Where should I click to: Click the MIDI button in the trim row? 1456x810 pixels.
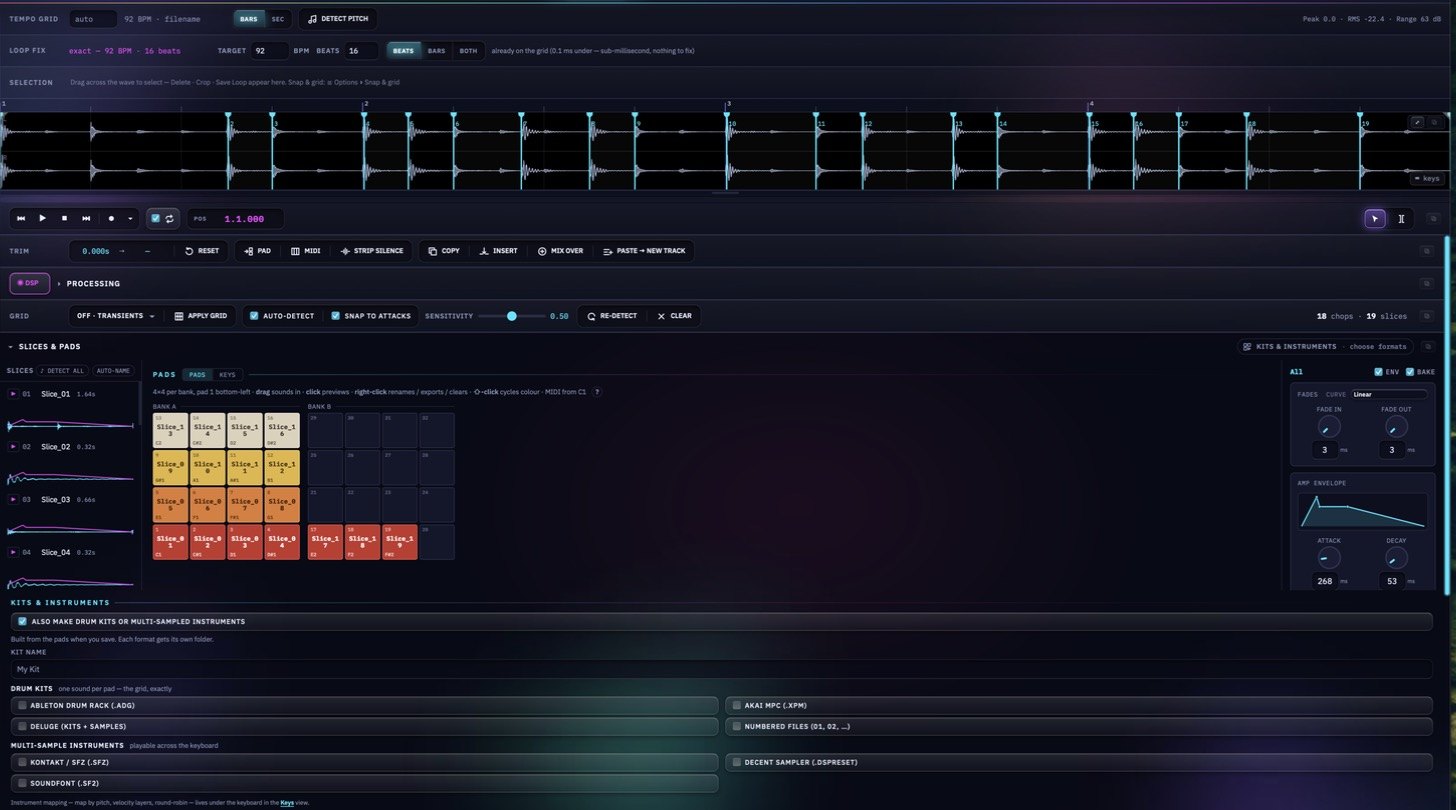click(x=306, y=251)
